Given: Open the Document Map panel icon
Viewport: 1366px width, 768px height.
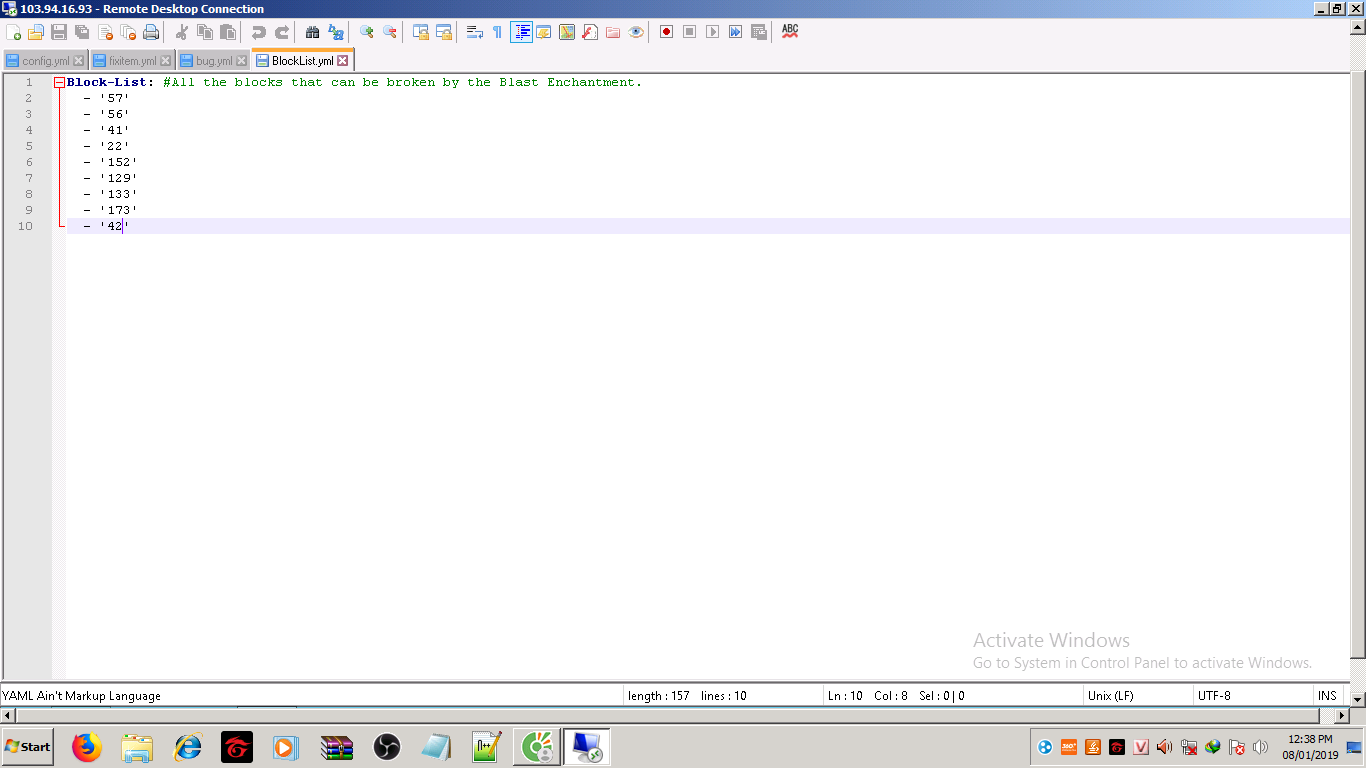Looking at the screenshot, I should pos(567,32).
